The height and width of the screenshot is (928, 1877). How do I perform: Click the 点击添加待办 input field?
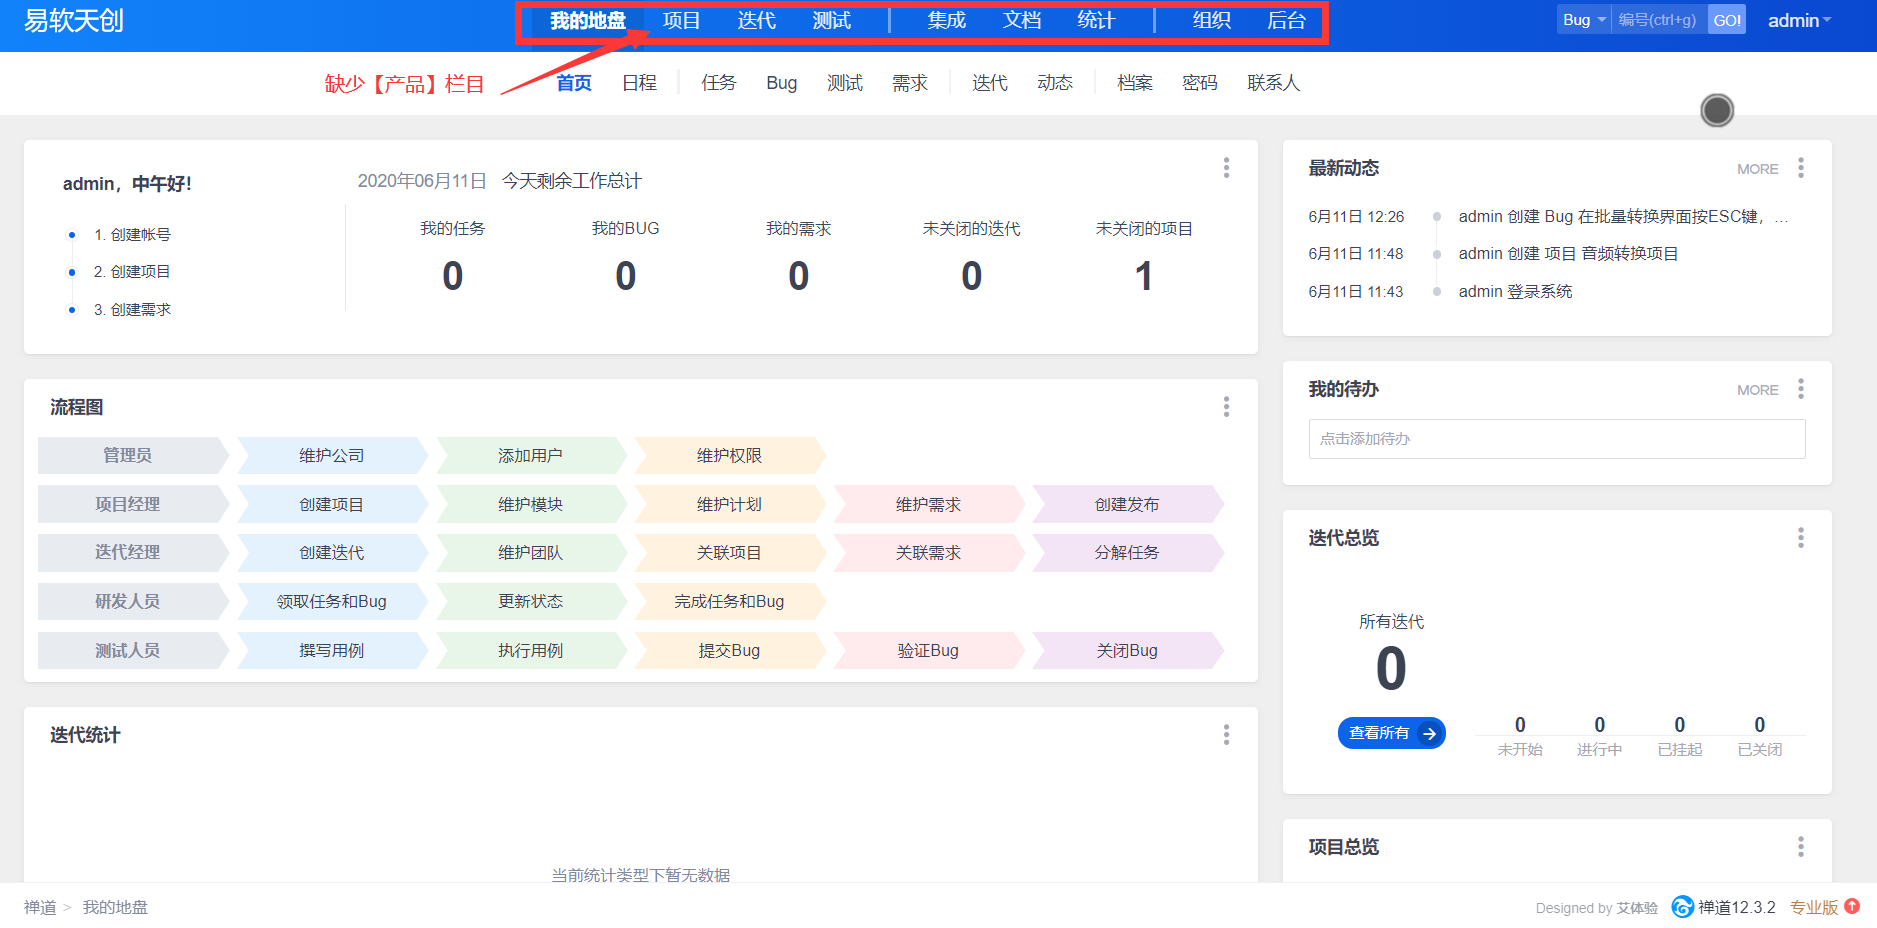tap(1556, 439)
